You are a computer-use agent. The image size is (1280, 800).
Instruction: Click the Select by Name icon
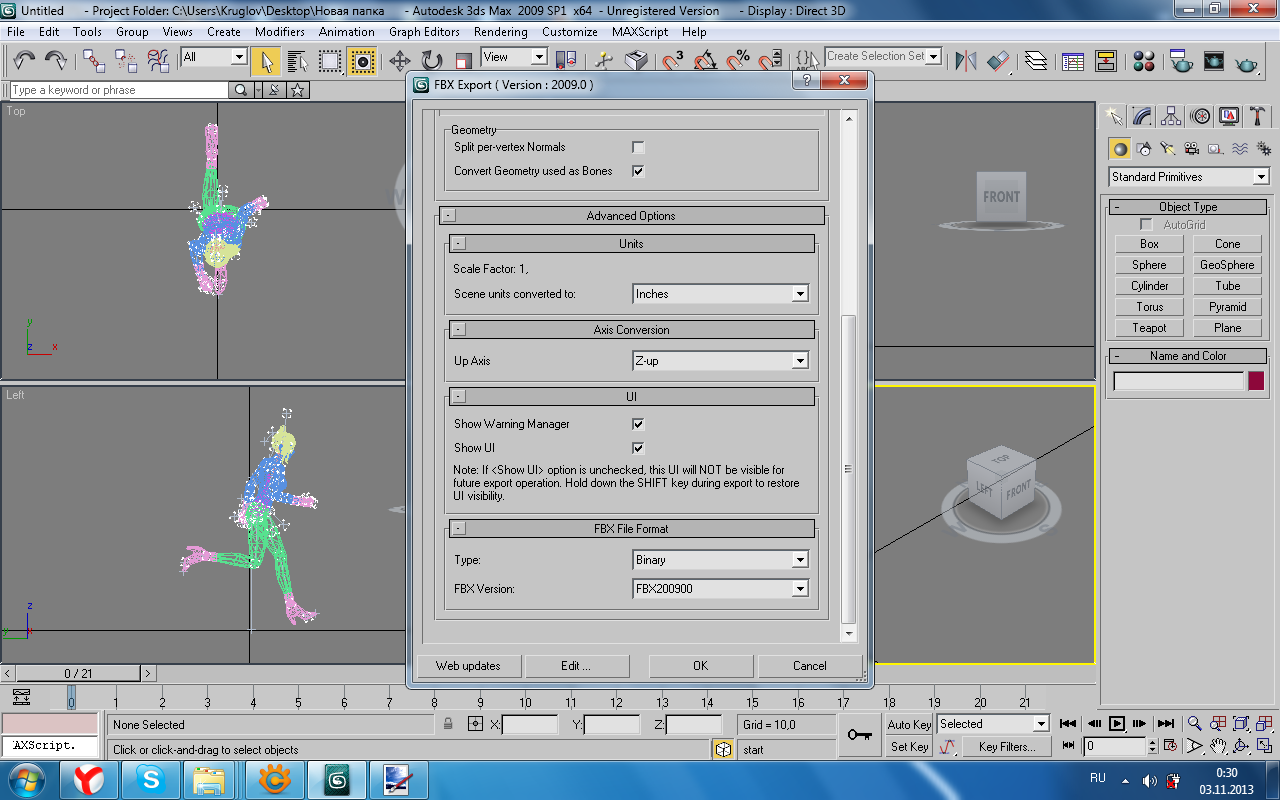click(x=297, y=61)
